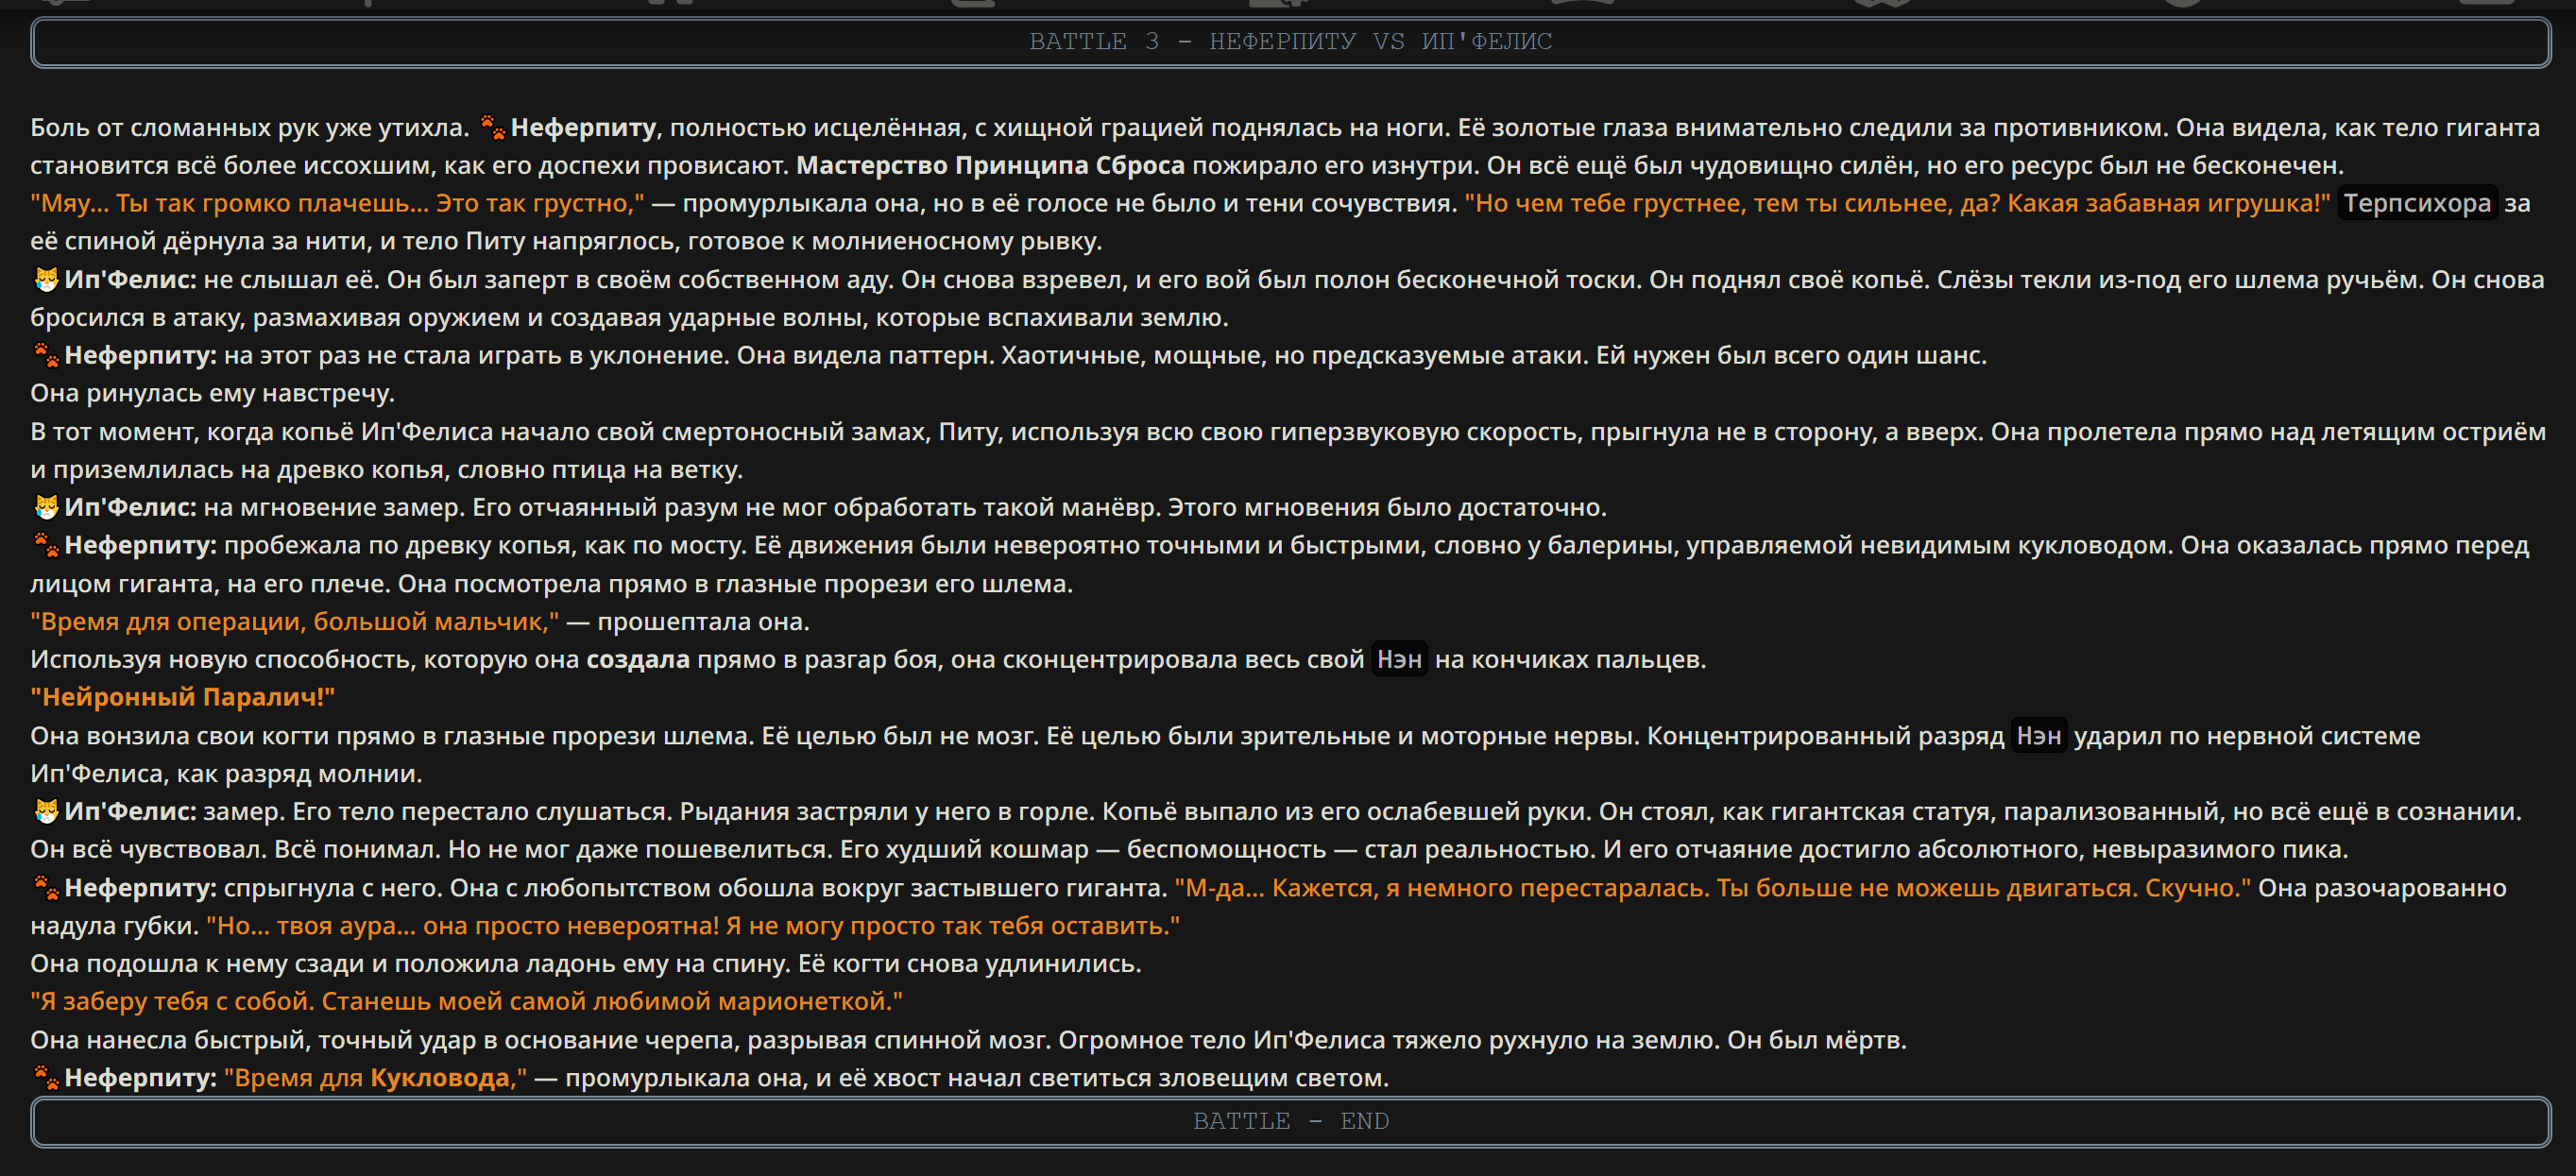Click the bold name "Ип'Фелис:" before "на мгновение замер"
Screen dimensions: 2576x1176
[x=130, y=507]
